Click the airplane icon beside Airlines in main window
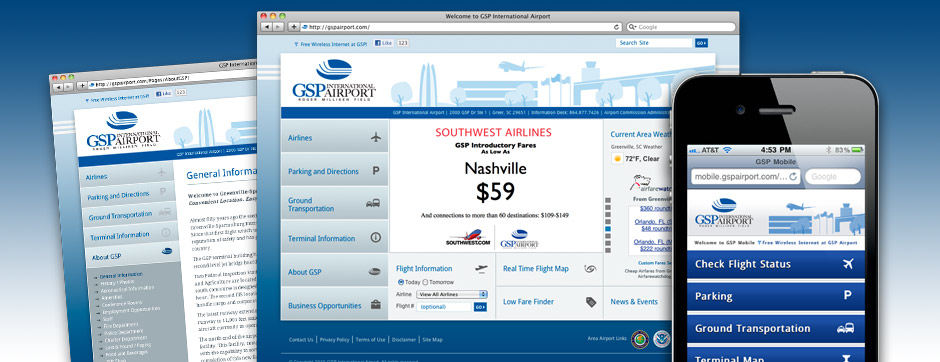The height and width of the screenshot is (362, 940). coord(376,137)
